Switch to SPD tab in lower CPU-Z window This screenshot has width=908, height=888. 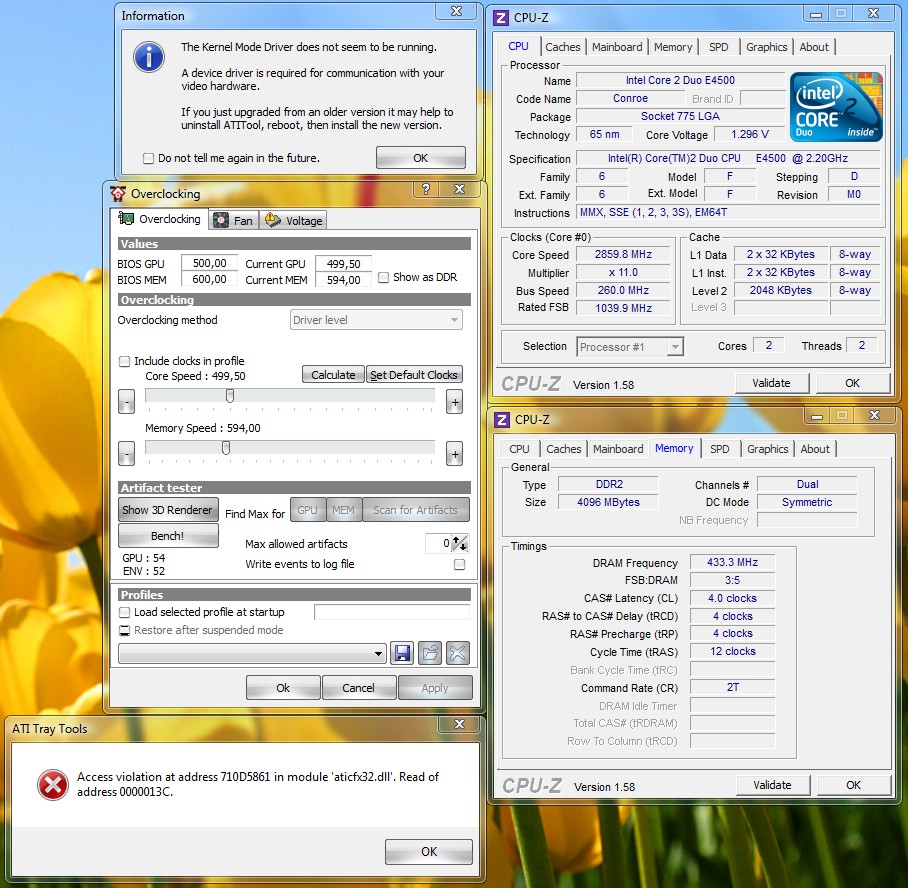click(x=719, y=449)
